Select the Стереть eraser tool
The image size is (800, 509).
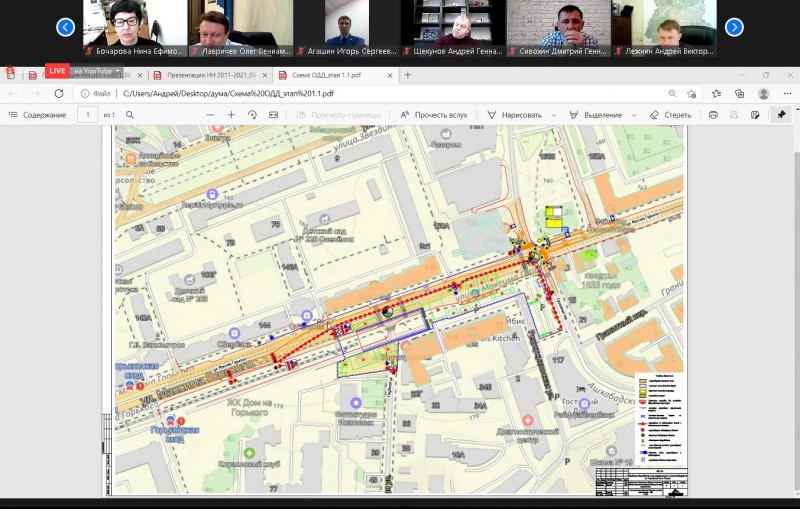point(670,115)
